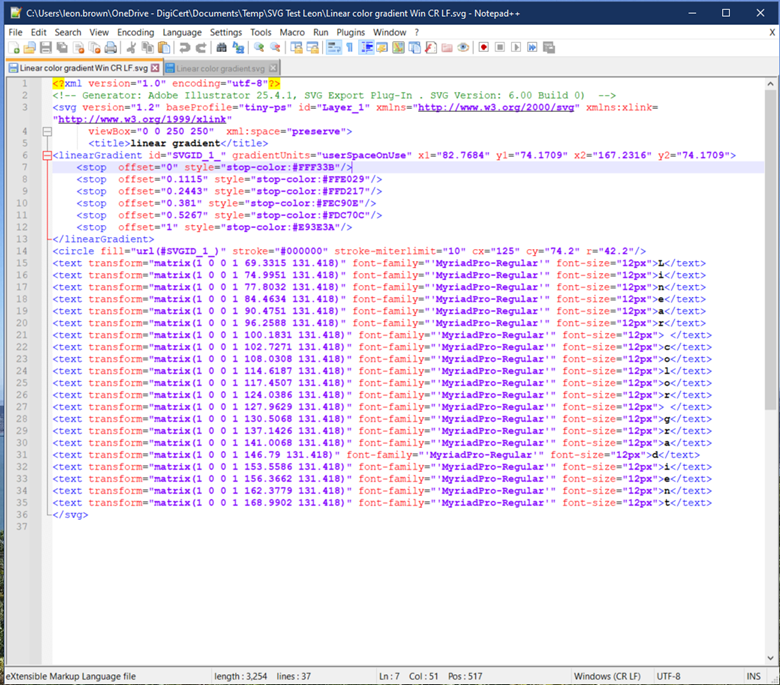
Task: Click vertical scrollbar up arrow
Action: coord(771,84)
